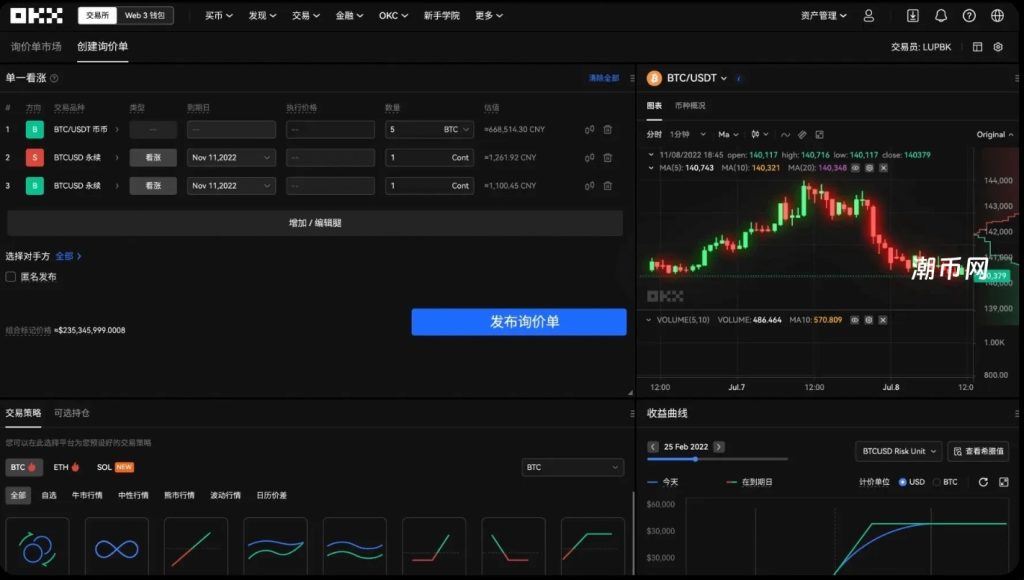Click the download app icon in the header

tap(913, 16)
